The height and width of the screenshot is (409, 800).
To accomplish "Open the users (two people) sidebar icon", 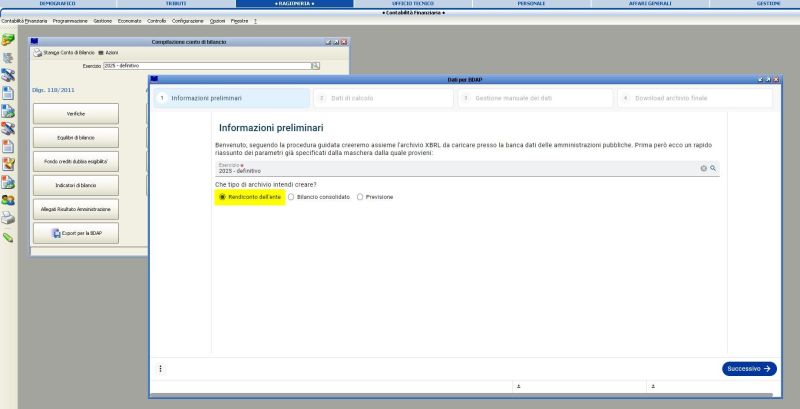I will pyautogui.click(x=8, y=200).
